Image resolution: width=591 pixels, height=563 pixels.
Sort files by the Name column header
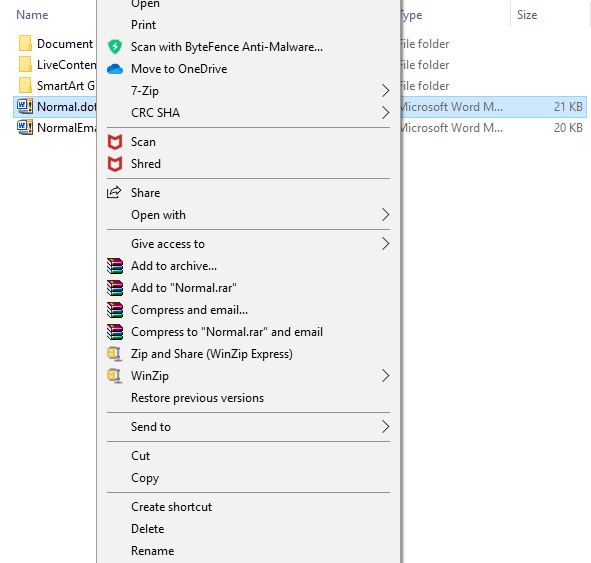pyautogui.click(x=32, y=15)
